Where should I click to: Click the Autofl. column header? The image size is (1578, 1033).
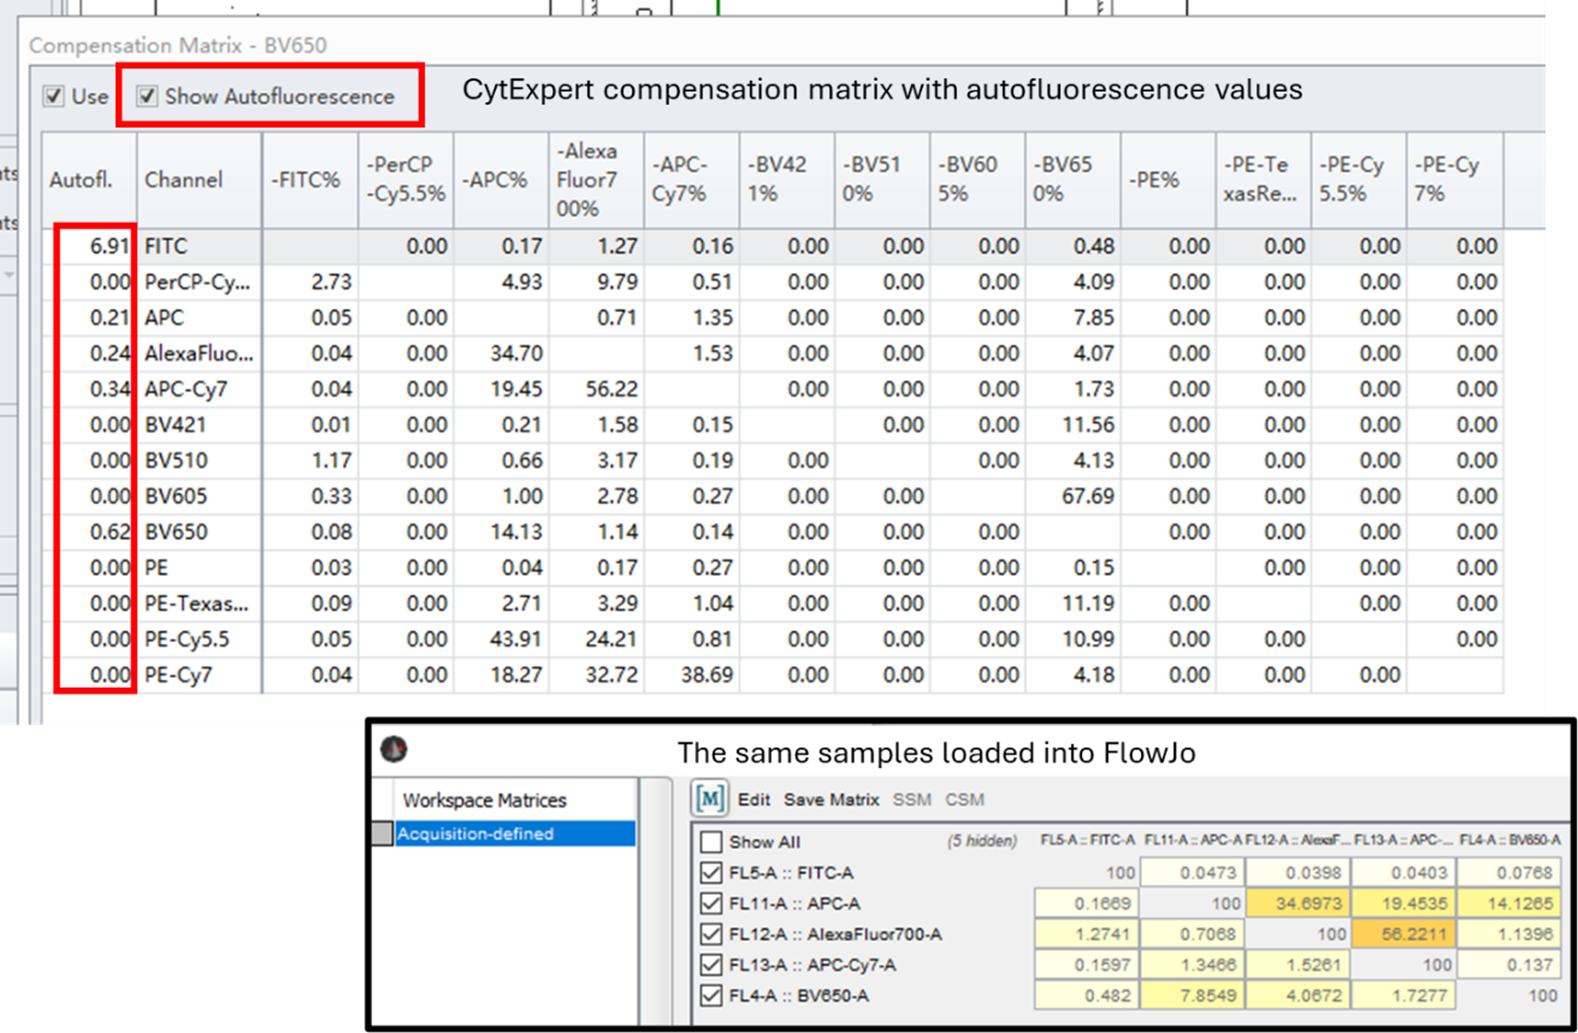[x=88, y=180]
